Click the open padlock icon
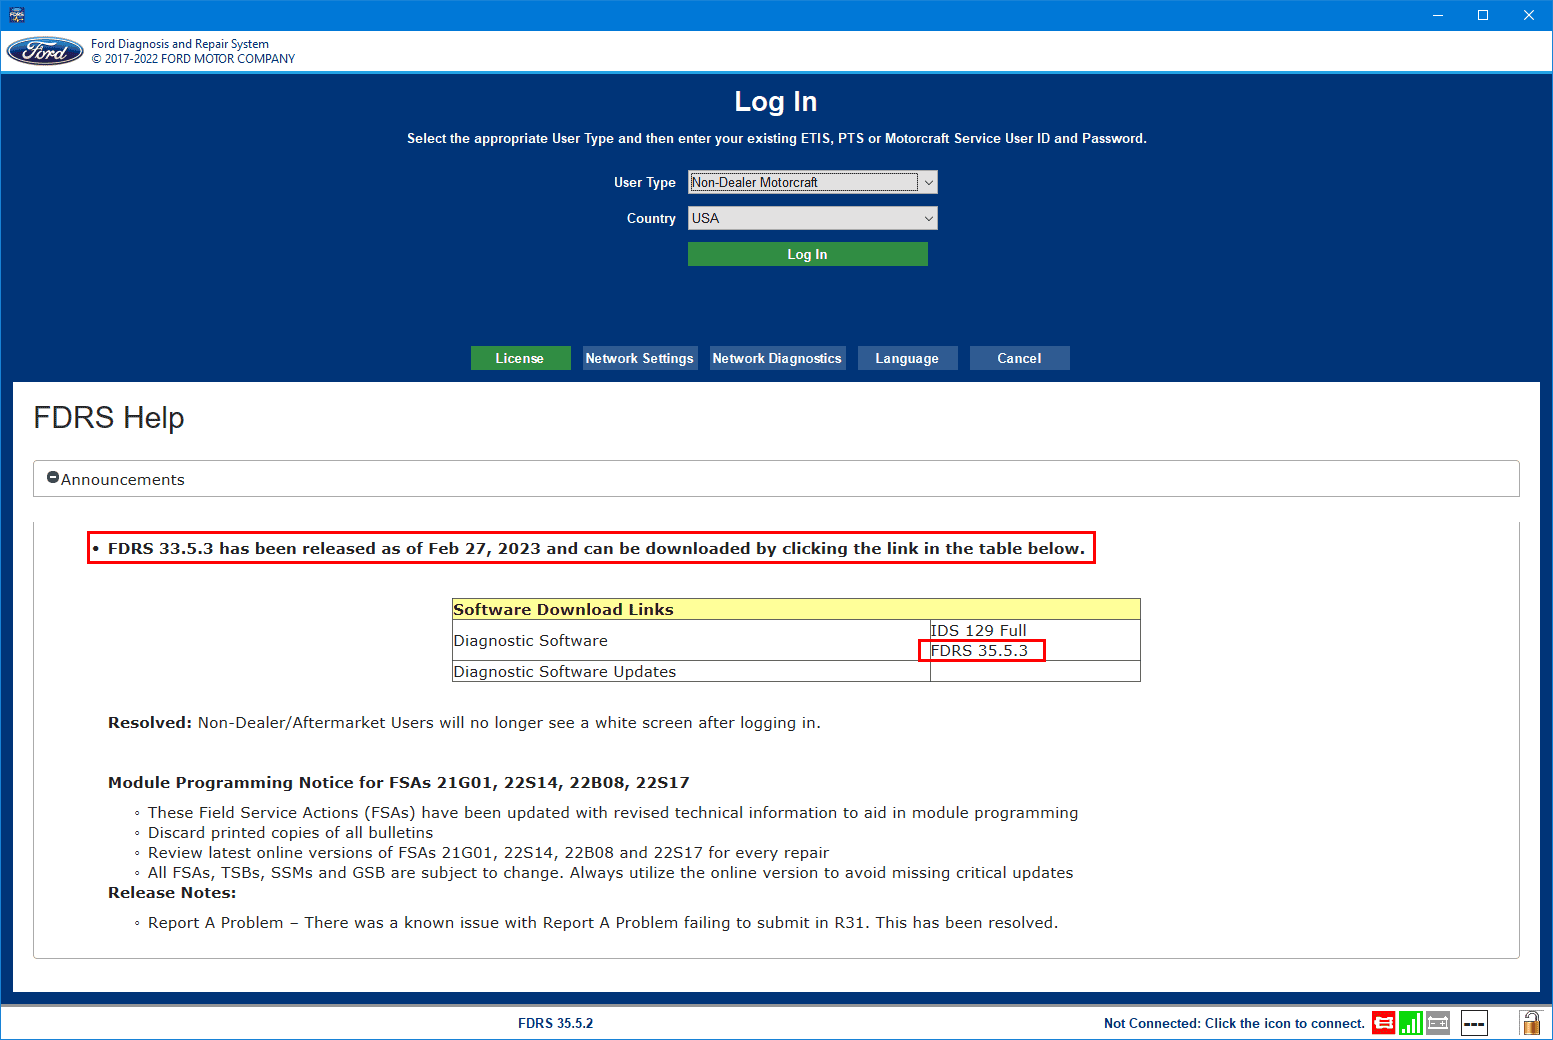 click(1530, 1022)
